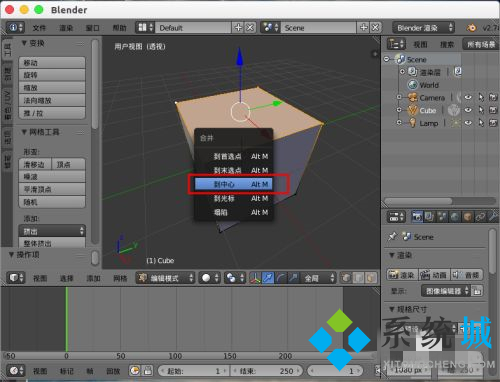The image size is (500, 382).
Task: Toggle hide Cube eye in outliner
Action: click(468, 110)
